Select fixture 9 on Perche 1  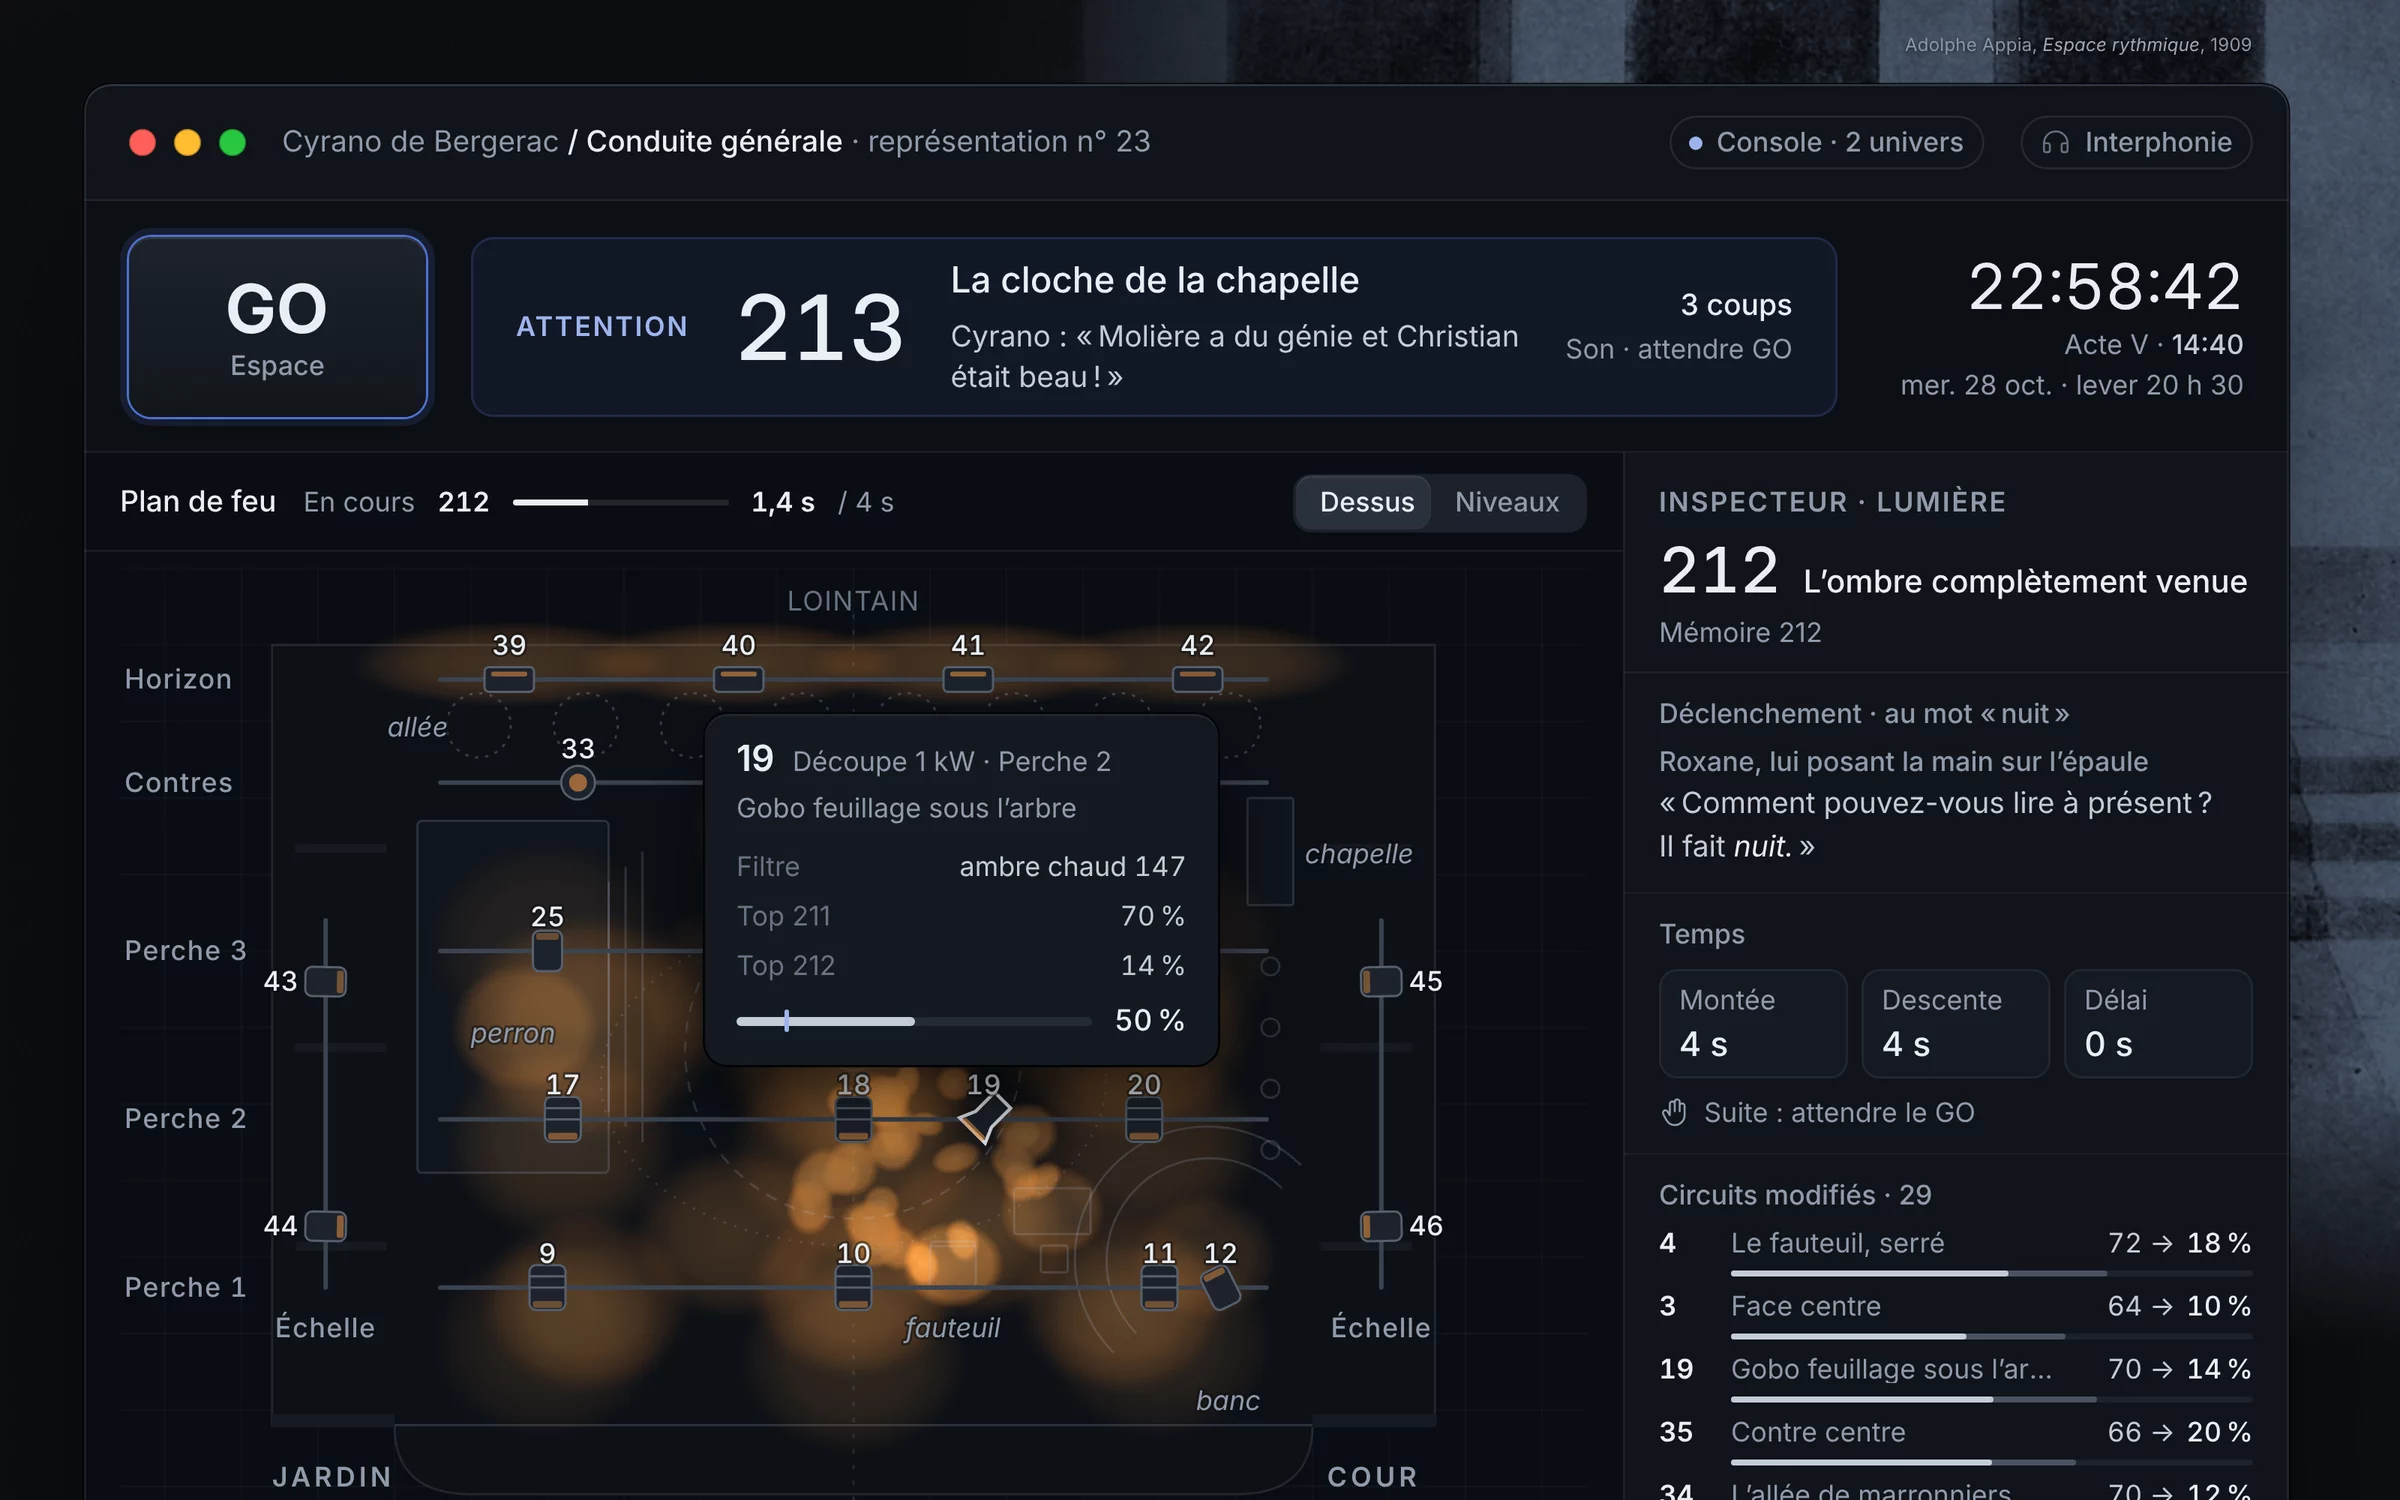(x=547, y=1288)
